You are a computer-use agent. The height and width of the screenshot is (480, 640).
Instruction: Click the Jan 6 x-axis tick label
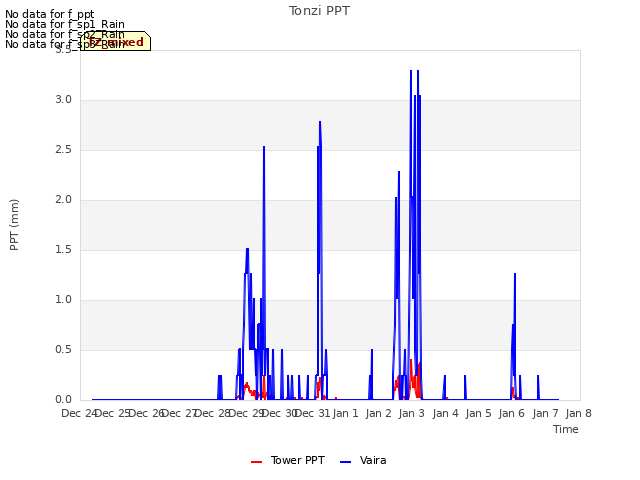click(511, 413)
